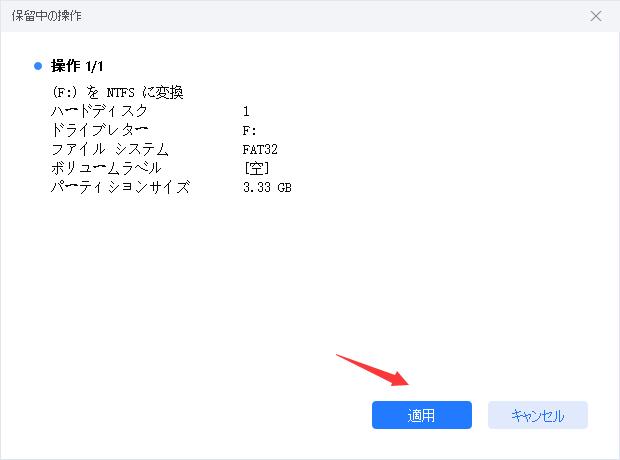Click the ハードディスク label
The width and height of the screenshot is (620, 460).
(99, 111)
